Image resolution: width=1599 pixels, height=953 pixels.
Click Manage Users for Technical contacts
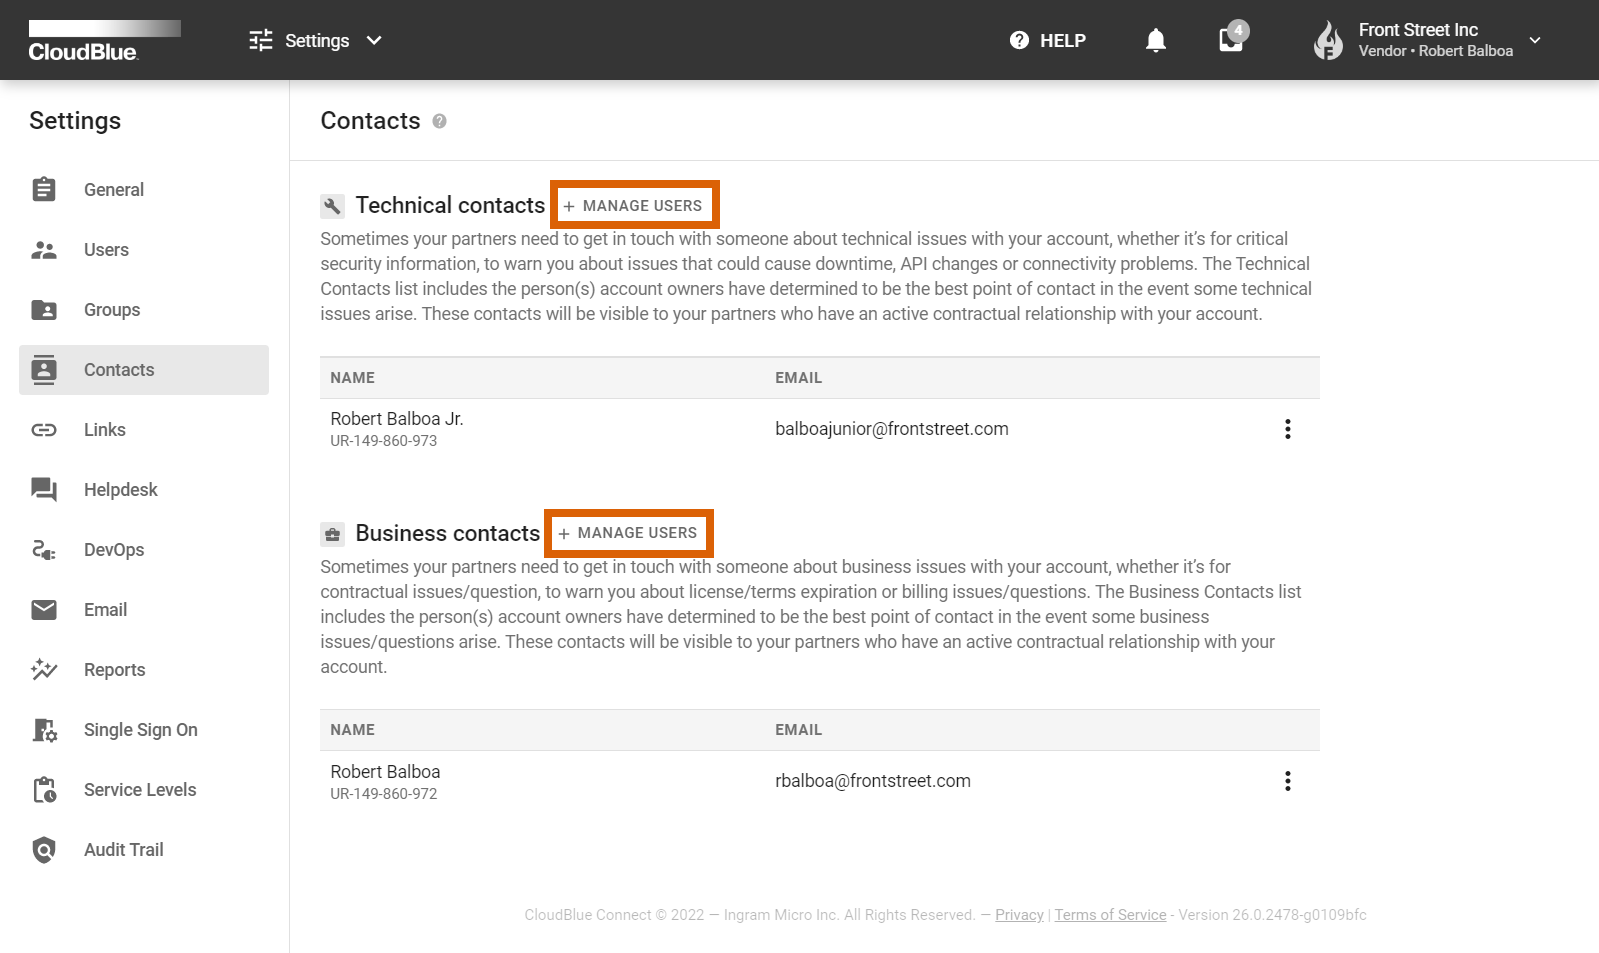click(x=634, y=206)
